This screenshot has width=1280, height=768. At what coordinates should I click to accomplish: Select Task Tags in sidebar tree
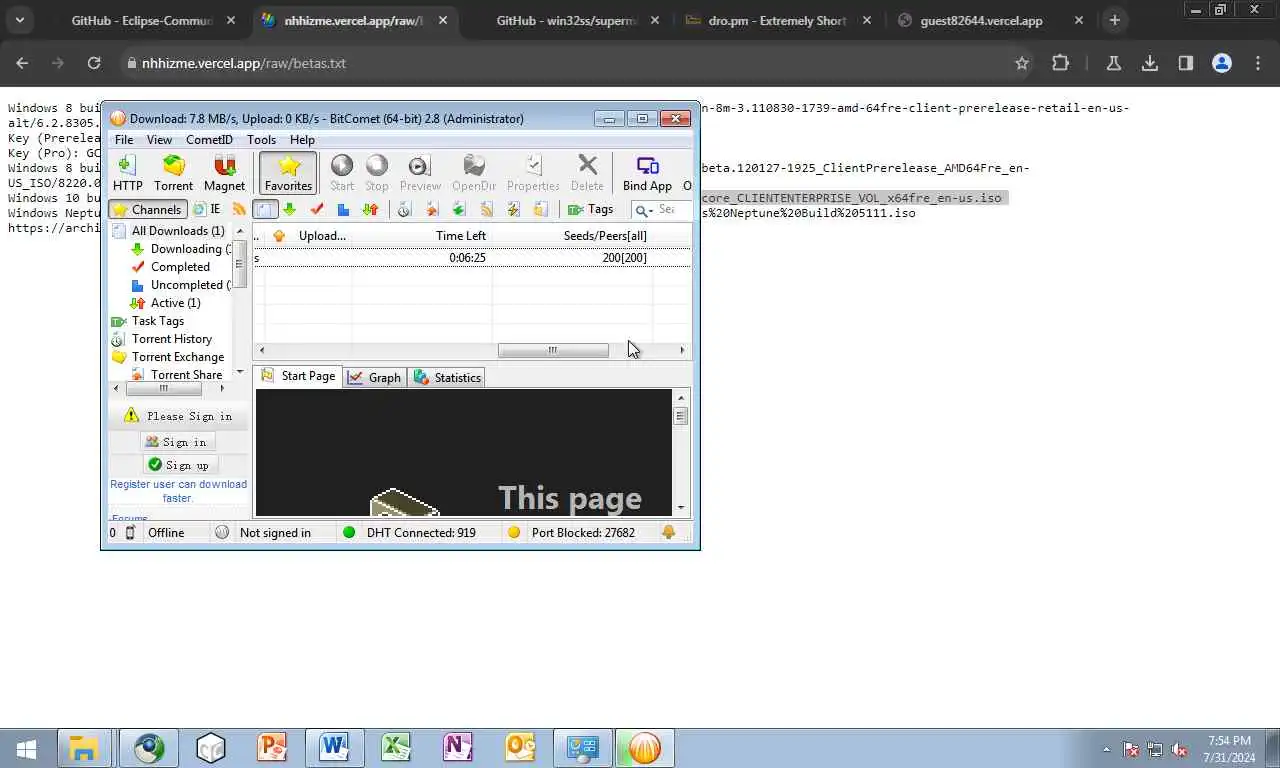click(x=157, y=321)
